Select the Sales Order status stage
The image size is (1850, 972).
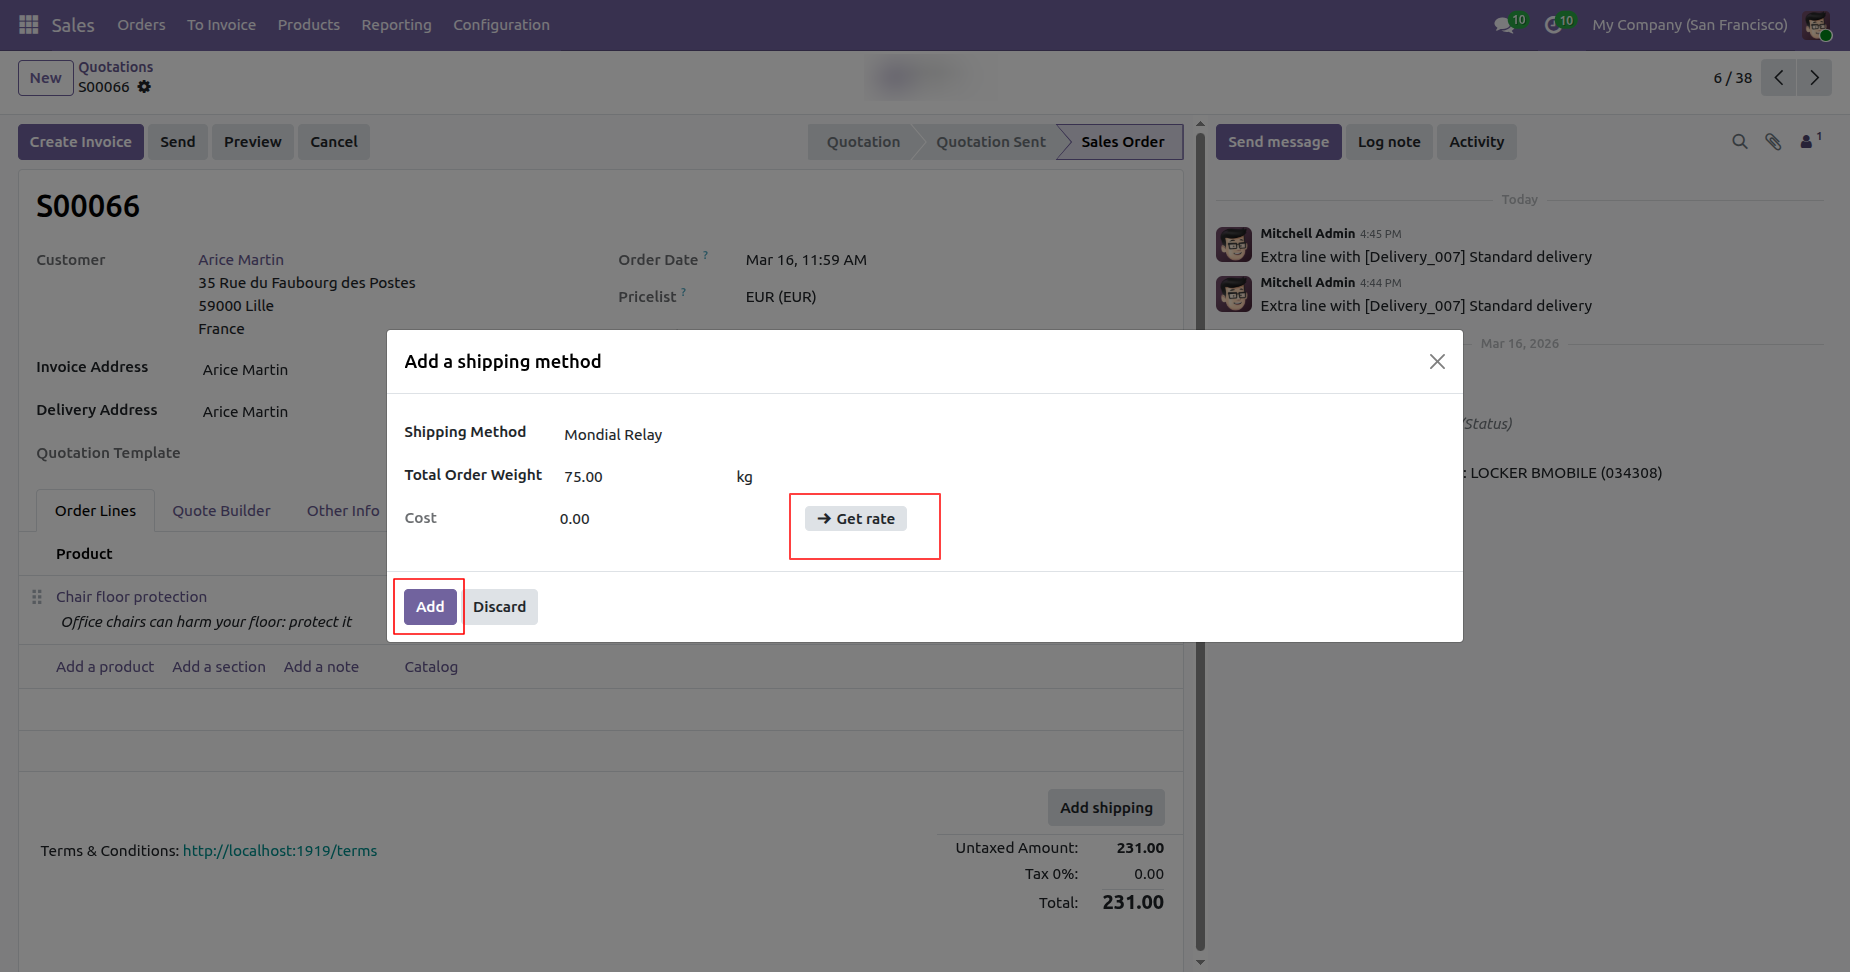(x=1122, y=142)
